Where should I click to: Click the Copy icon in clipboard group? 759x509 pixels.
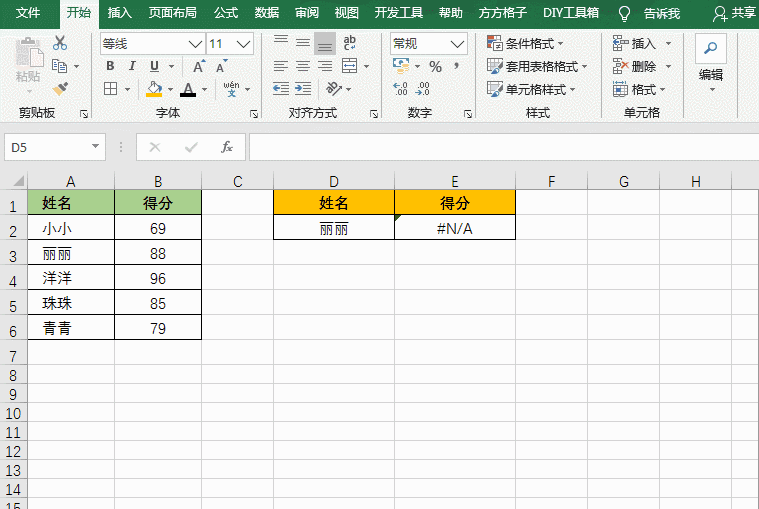(60, 66)
